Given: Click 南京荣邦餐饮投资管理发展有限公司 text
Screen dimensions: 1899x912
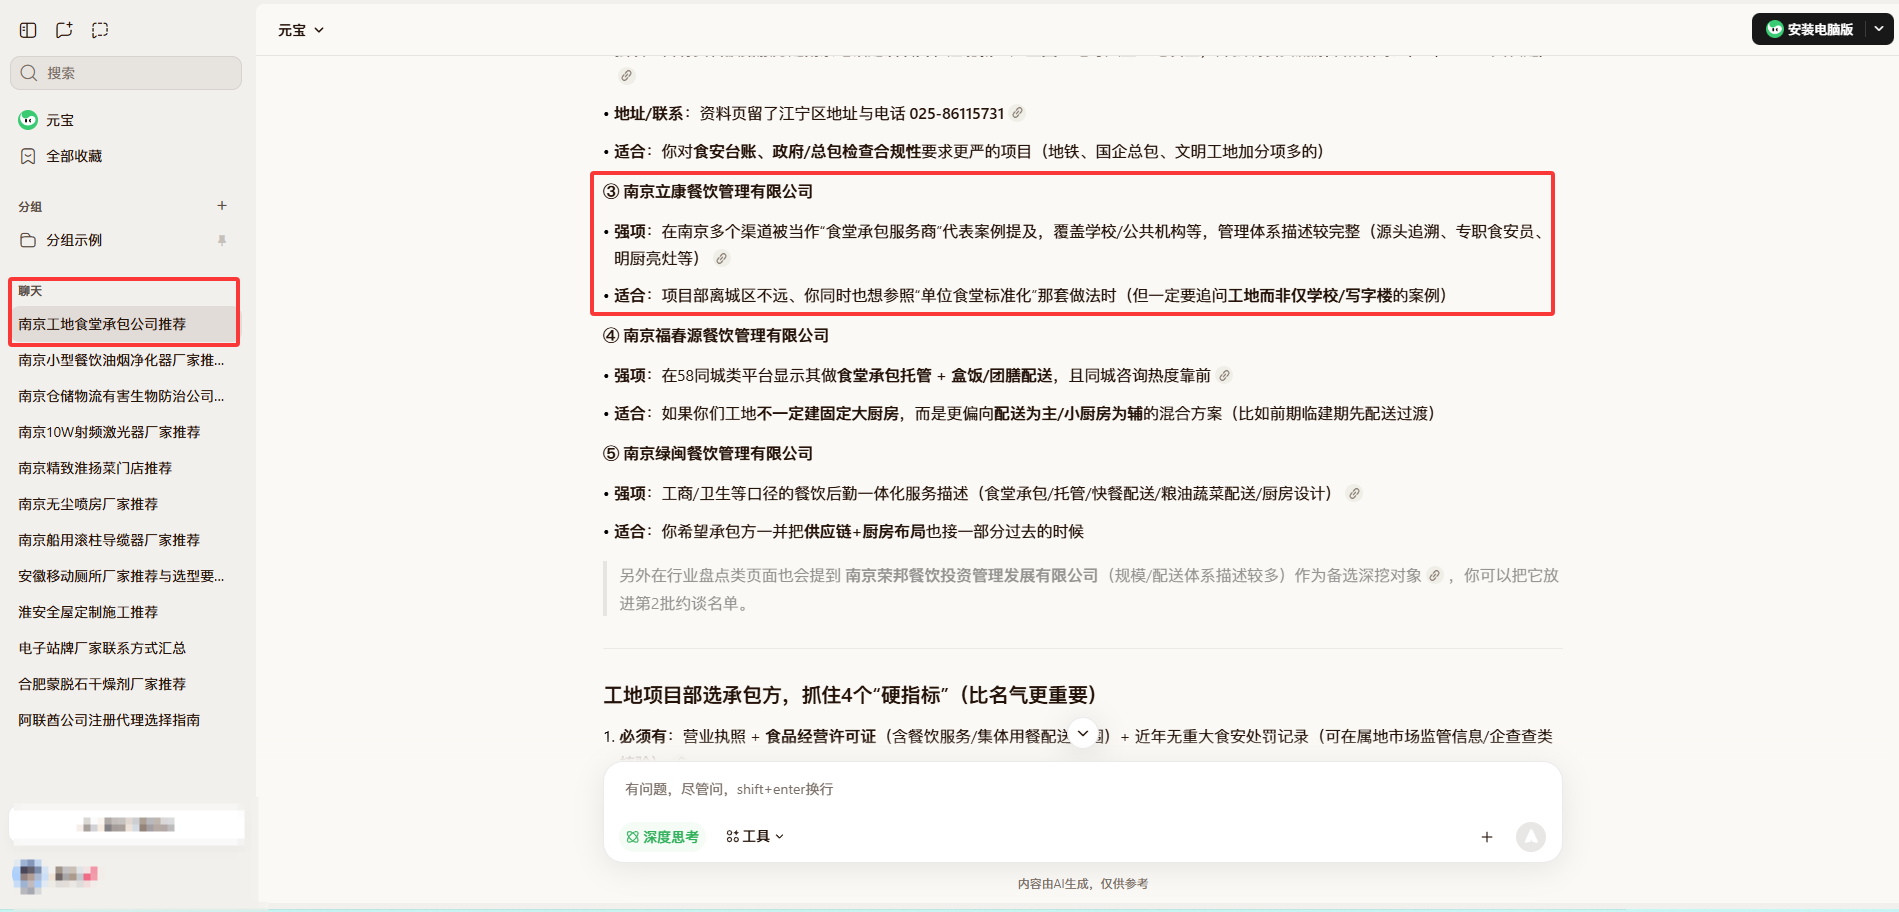Looking at the screenshot, I should point(971,576).
